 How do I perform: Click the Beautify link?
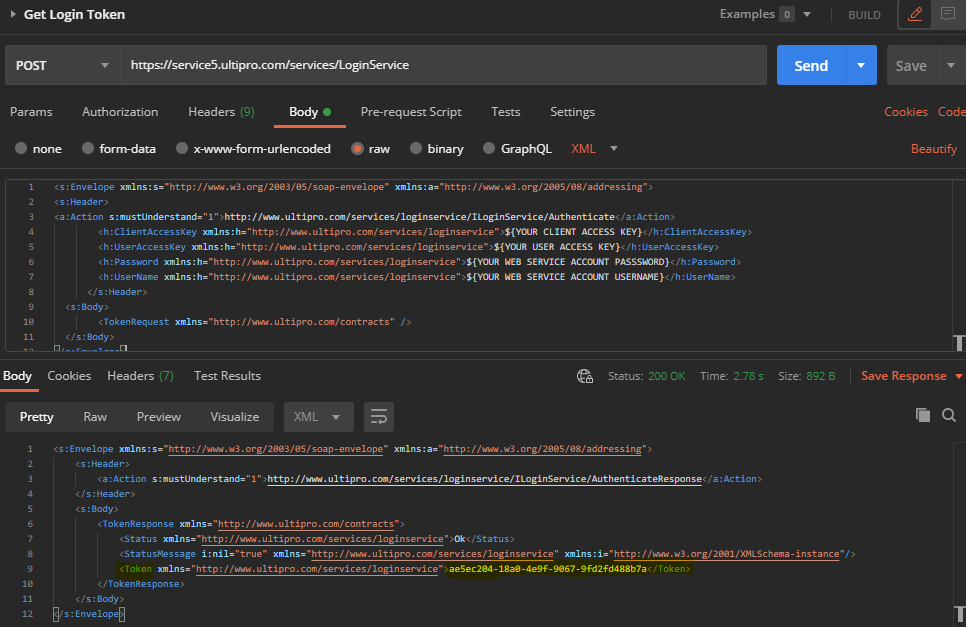point(933,149)
